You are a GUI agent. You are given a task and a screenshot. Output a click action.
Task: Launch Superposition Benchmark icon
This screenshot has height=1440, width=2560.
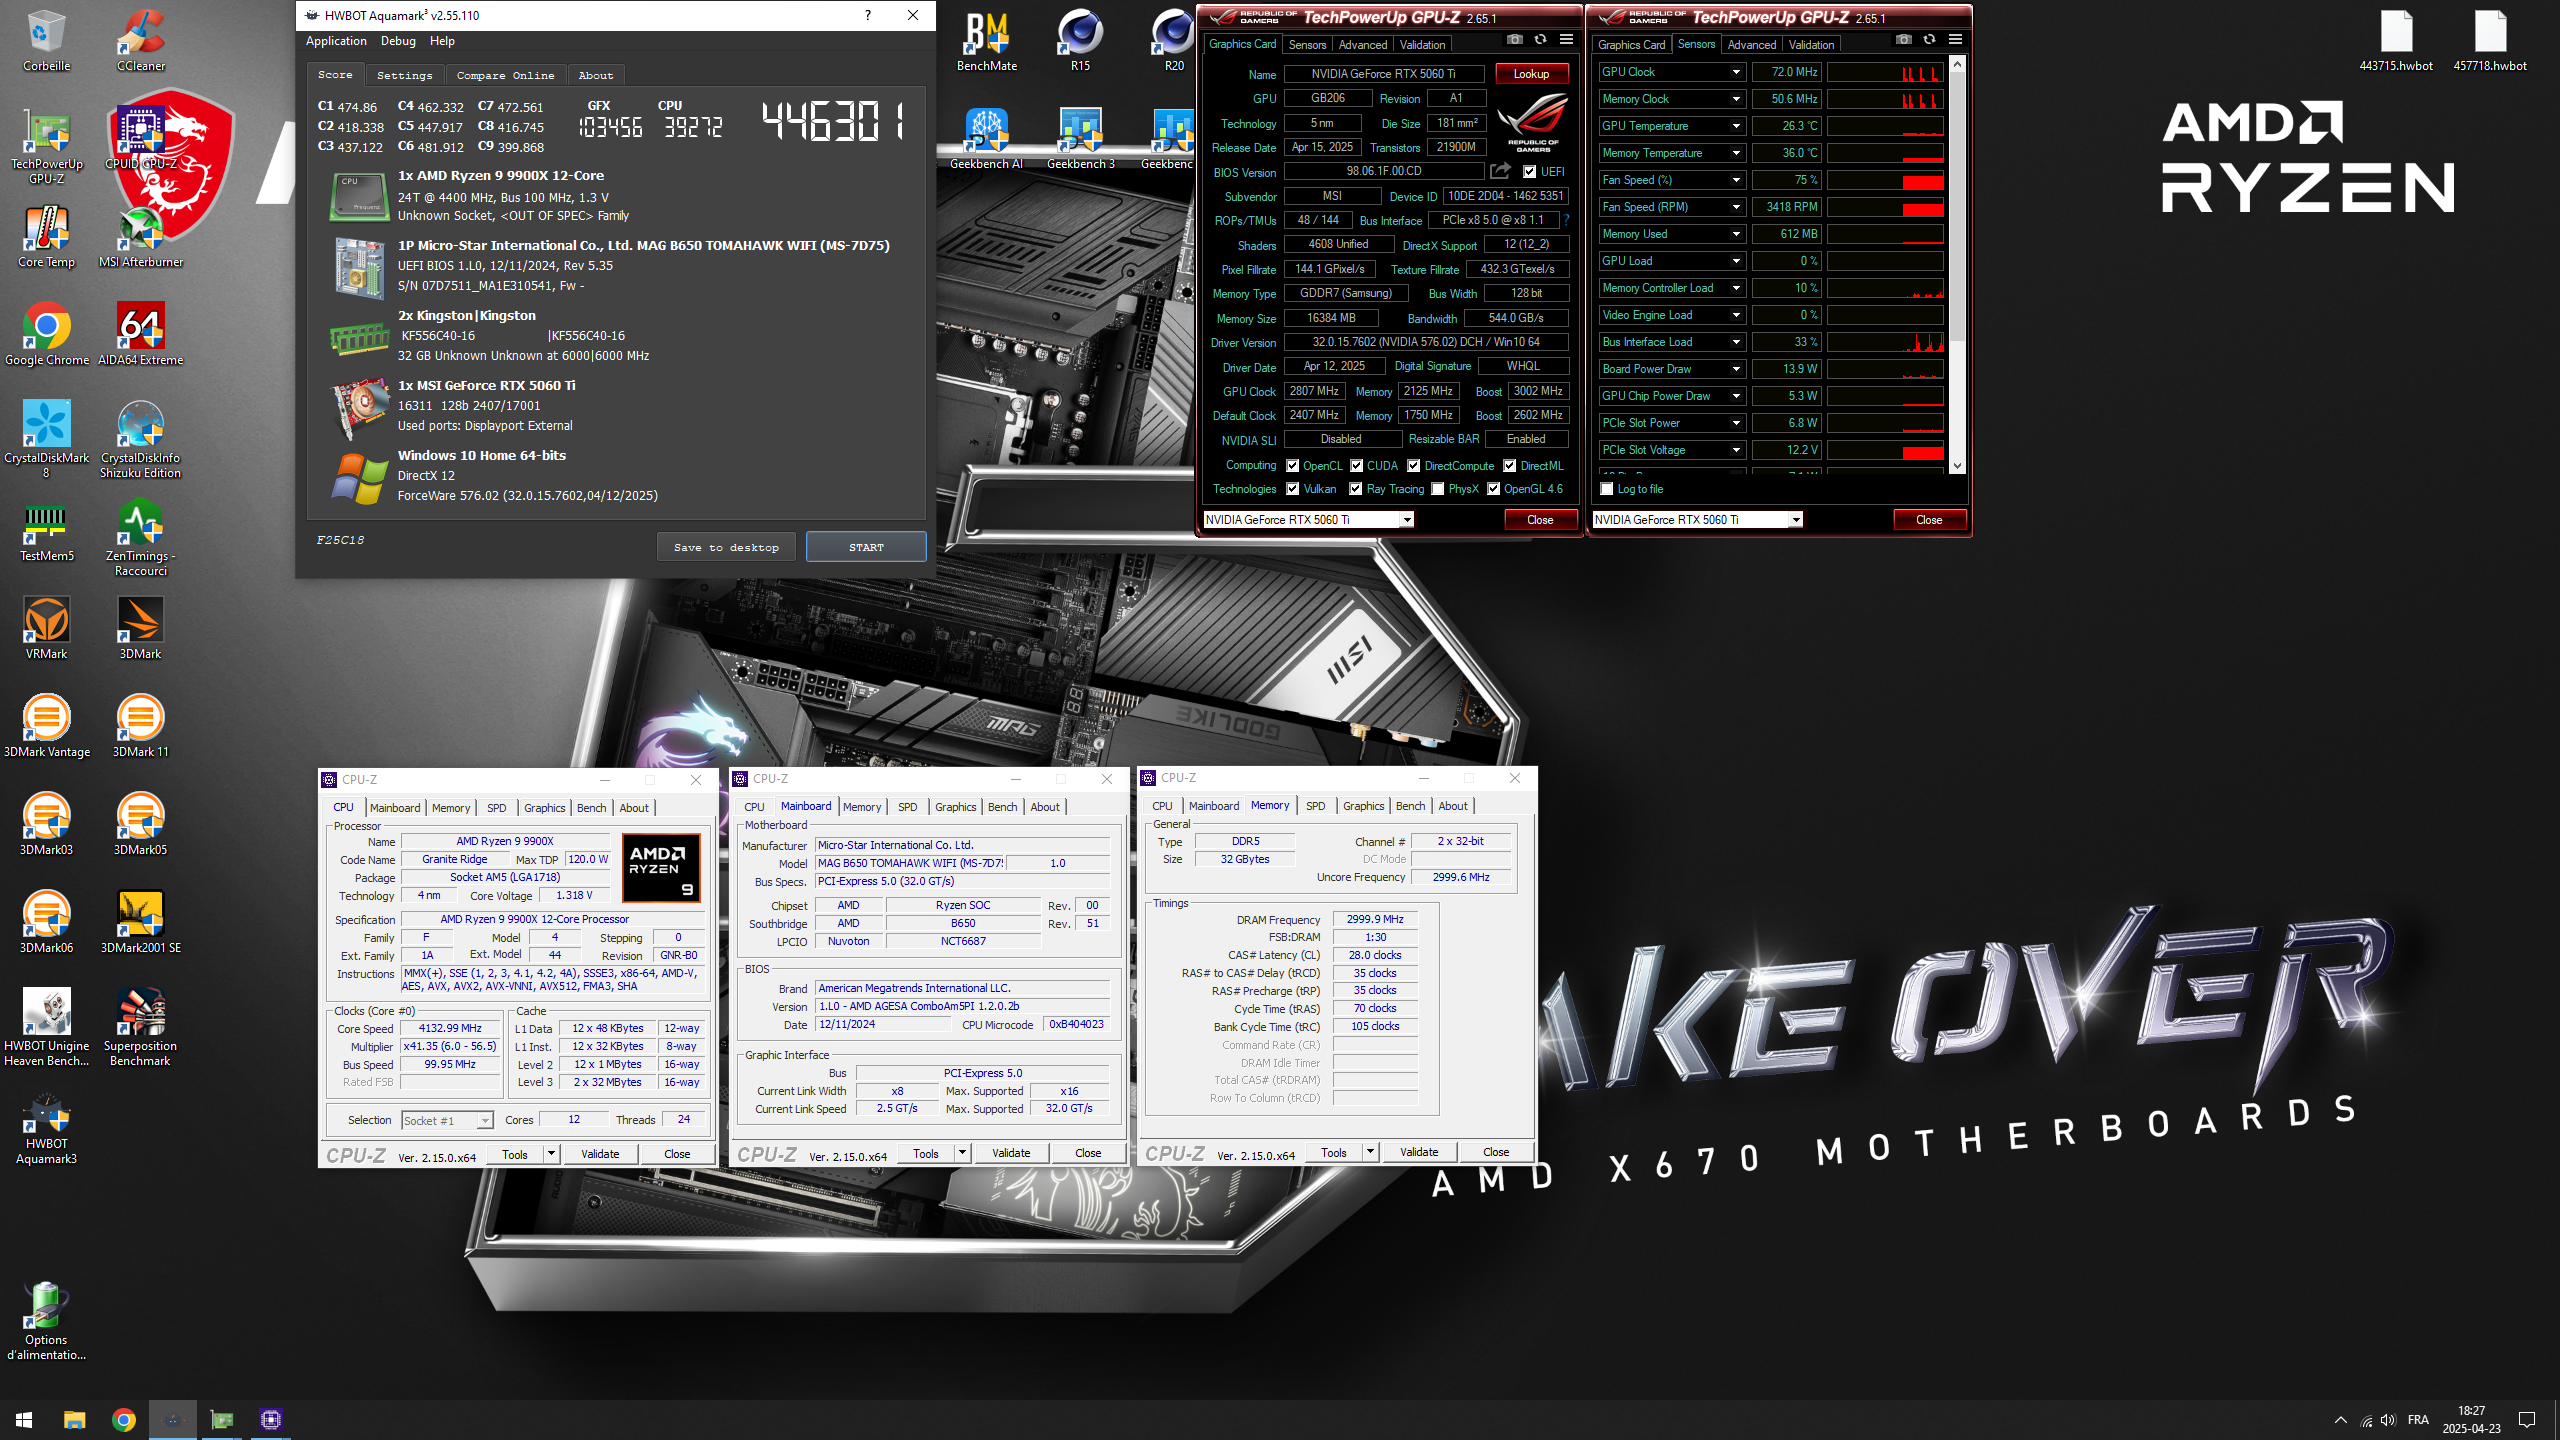pyautogui.click(x=141, y=1028)
